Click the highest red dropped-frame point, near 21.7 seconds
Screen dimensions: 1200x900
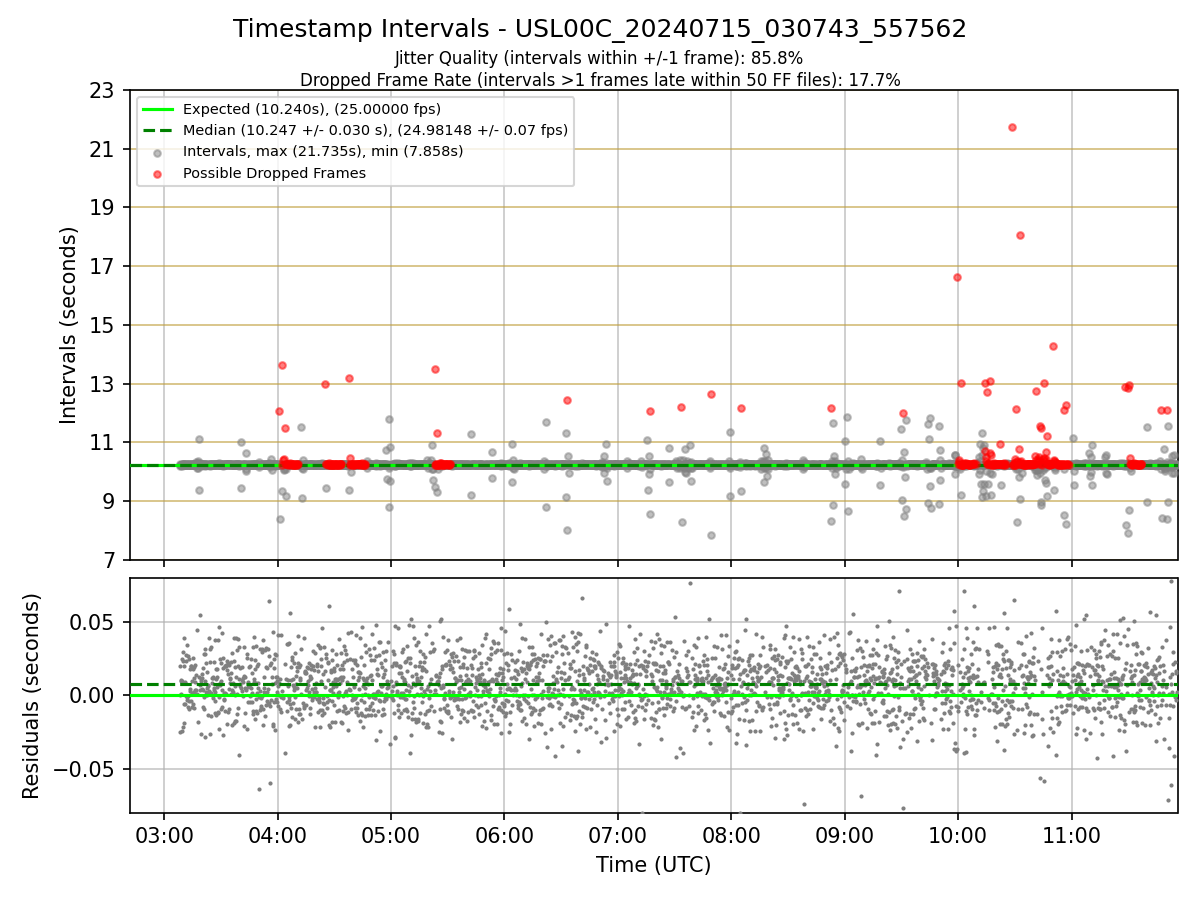tap(1012, 127)
